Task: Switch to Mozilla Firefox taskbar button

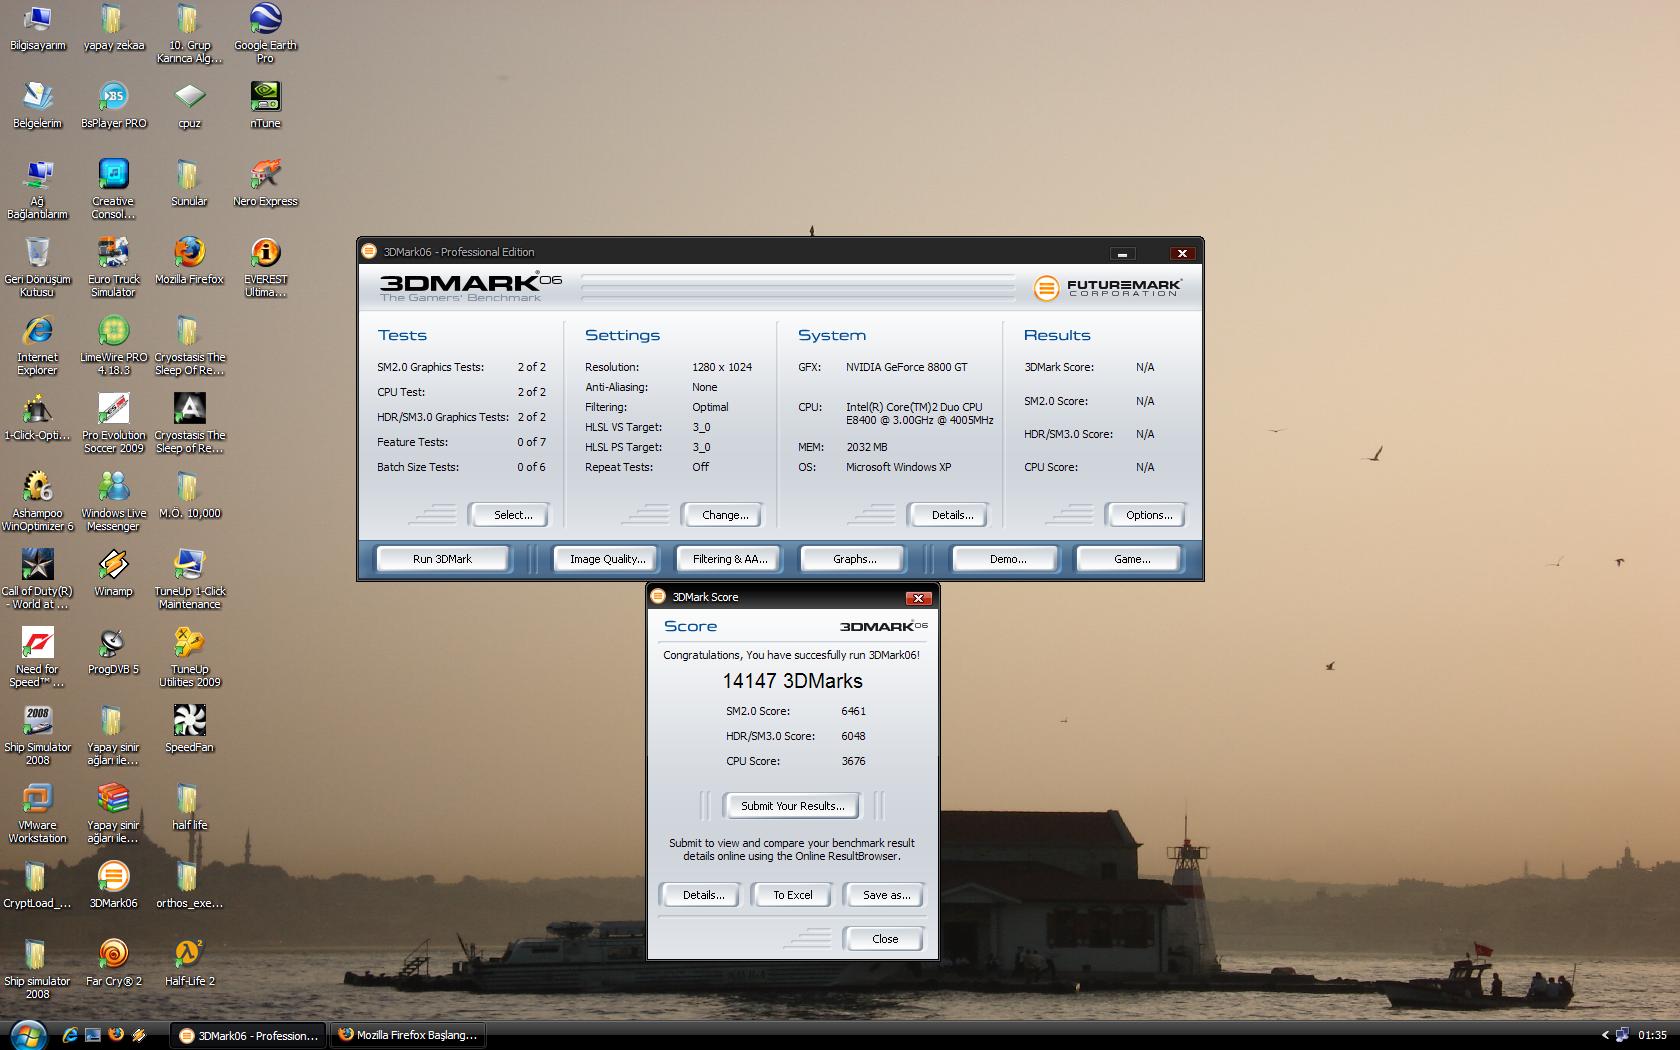Action: click(408, 1035)
